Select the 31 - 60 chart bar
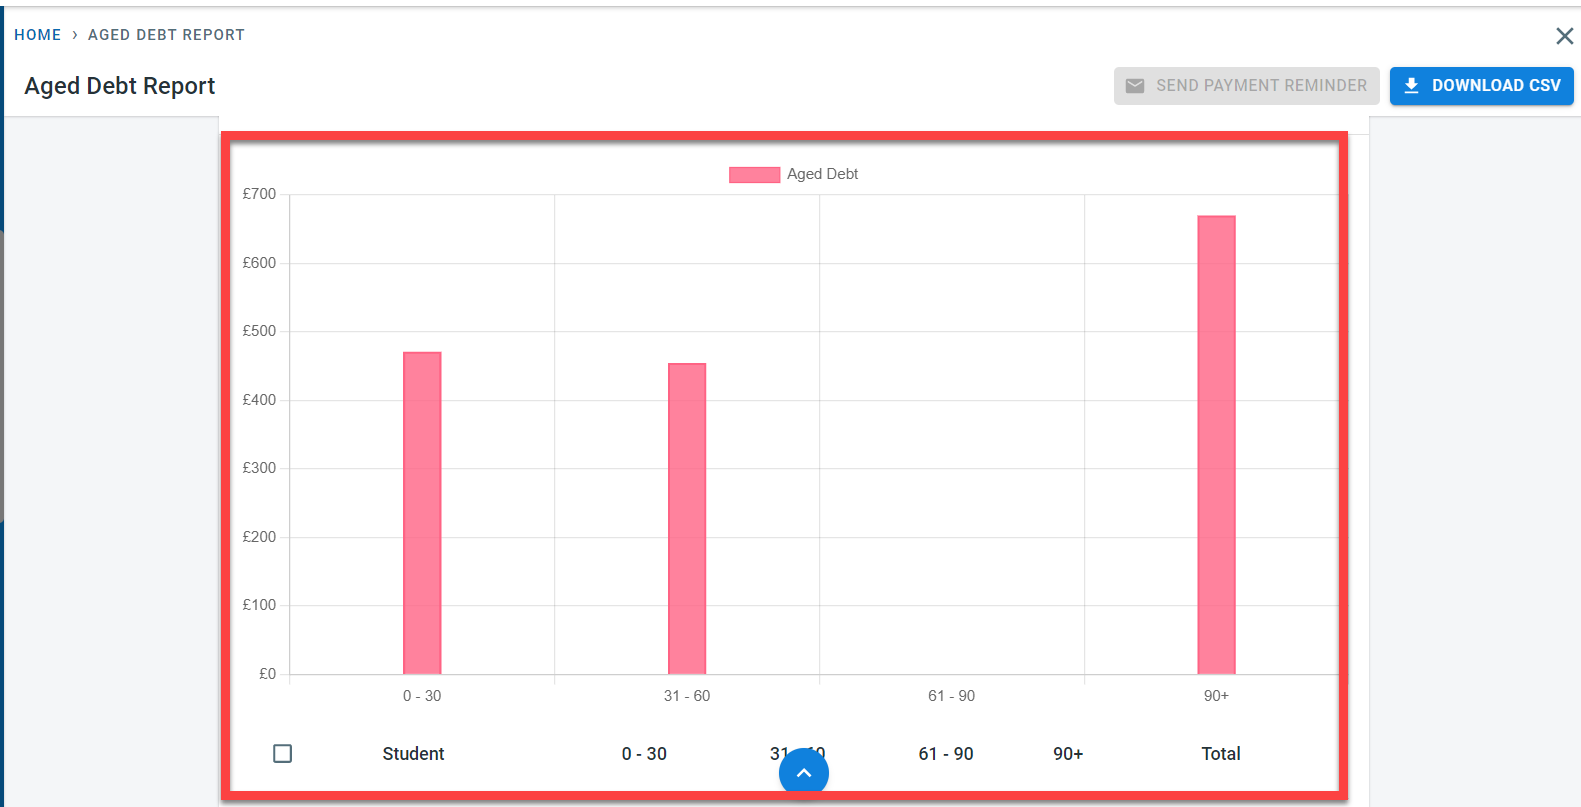Viewport: 1581px width, 807px height. [x=687, y=518]
